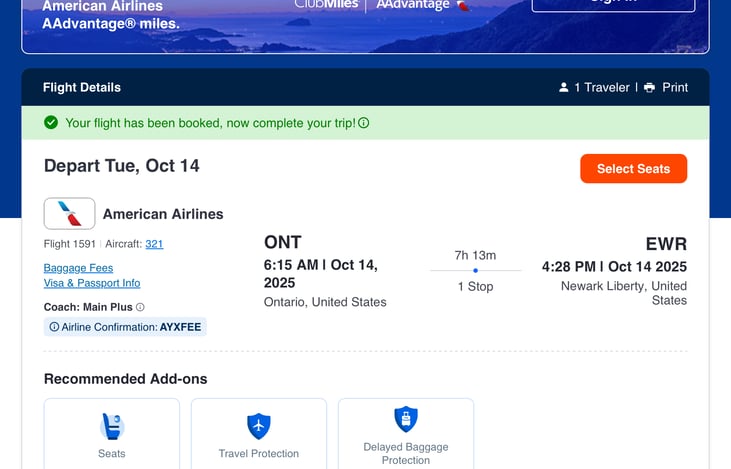
Task: Click the 1 Stop flight indicator
Action: tap(475, 287)
